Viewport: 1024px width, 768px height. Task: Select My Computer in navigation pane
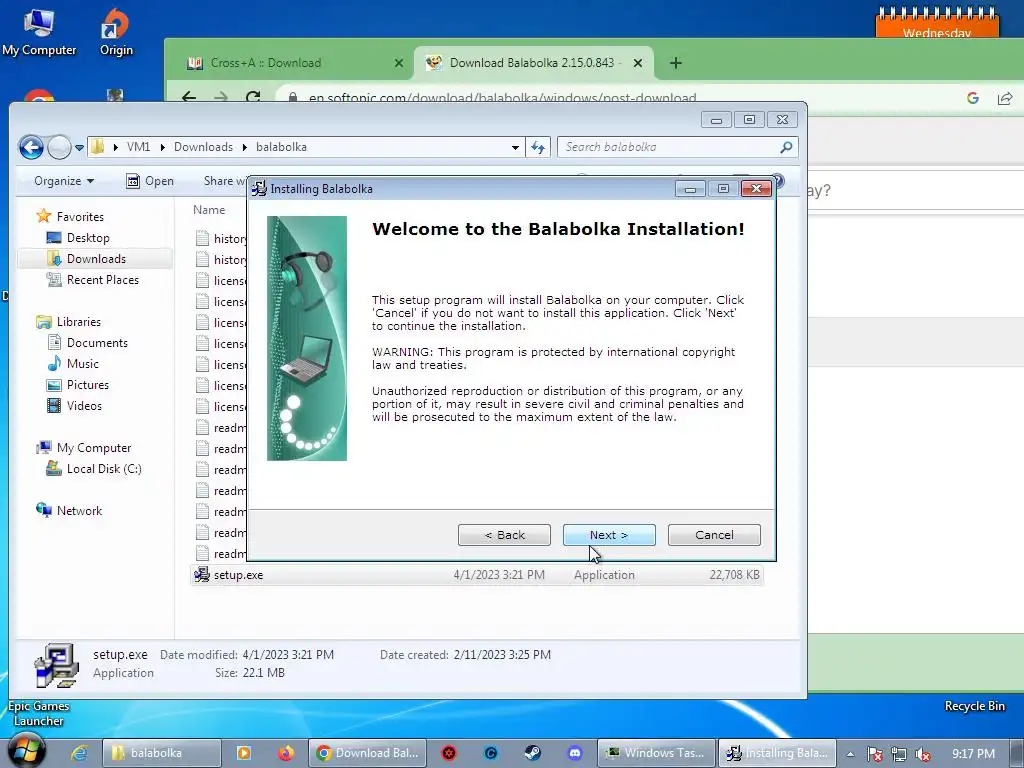point(93,447)
